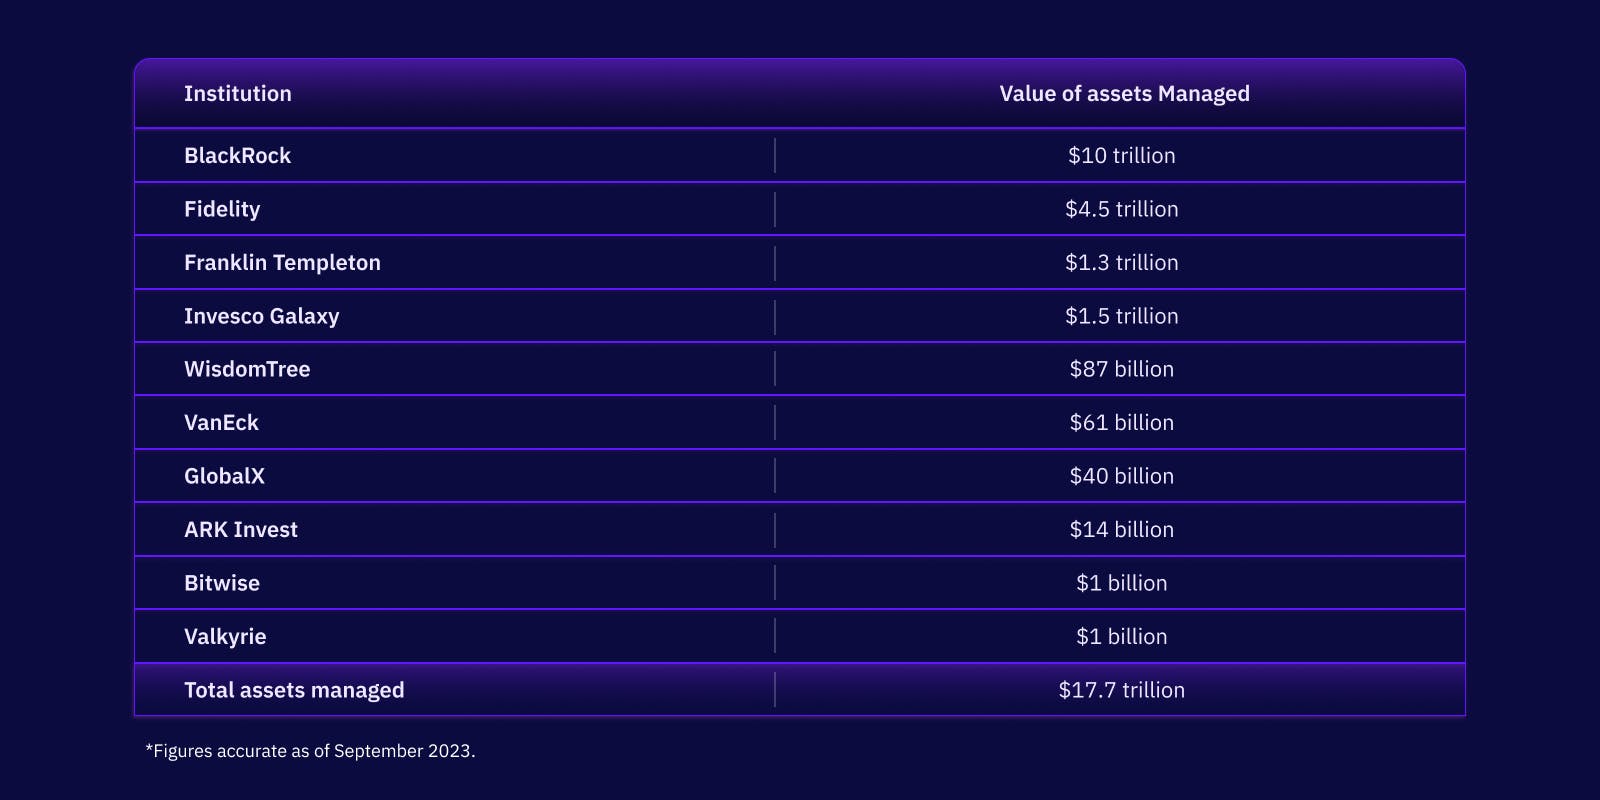Screen dimensions: 1600x800
Task: Select the Invesco Galaxy cell
Action: tap(262, 317)
